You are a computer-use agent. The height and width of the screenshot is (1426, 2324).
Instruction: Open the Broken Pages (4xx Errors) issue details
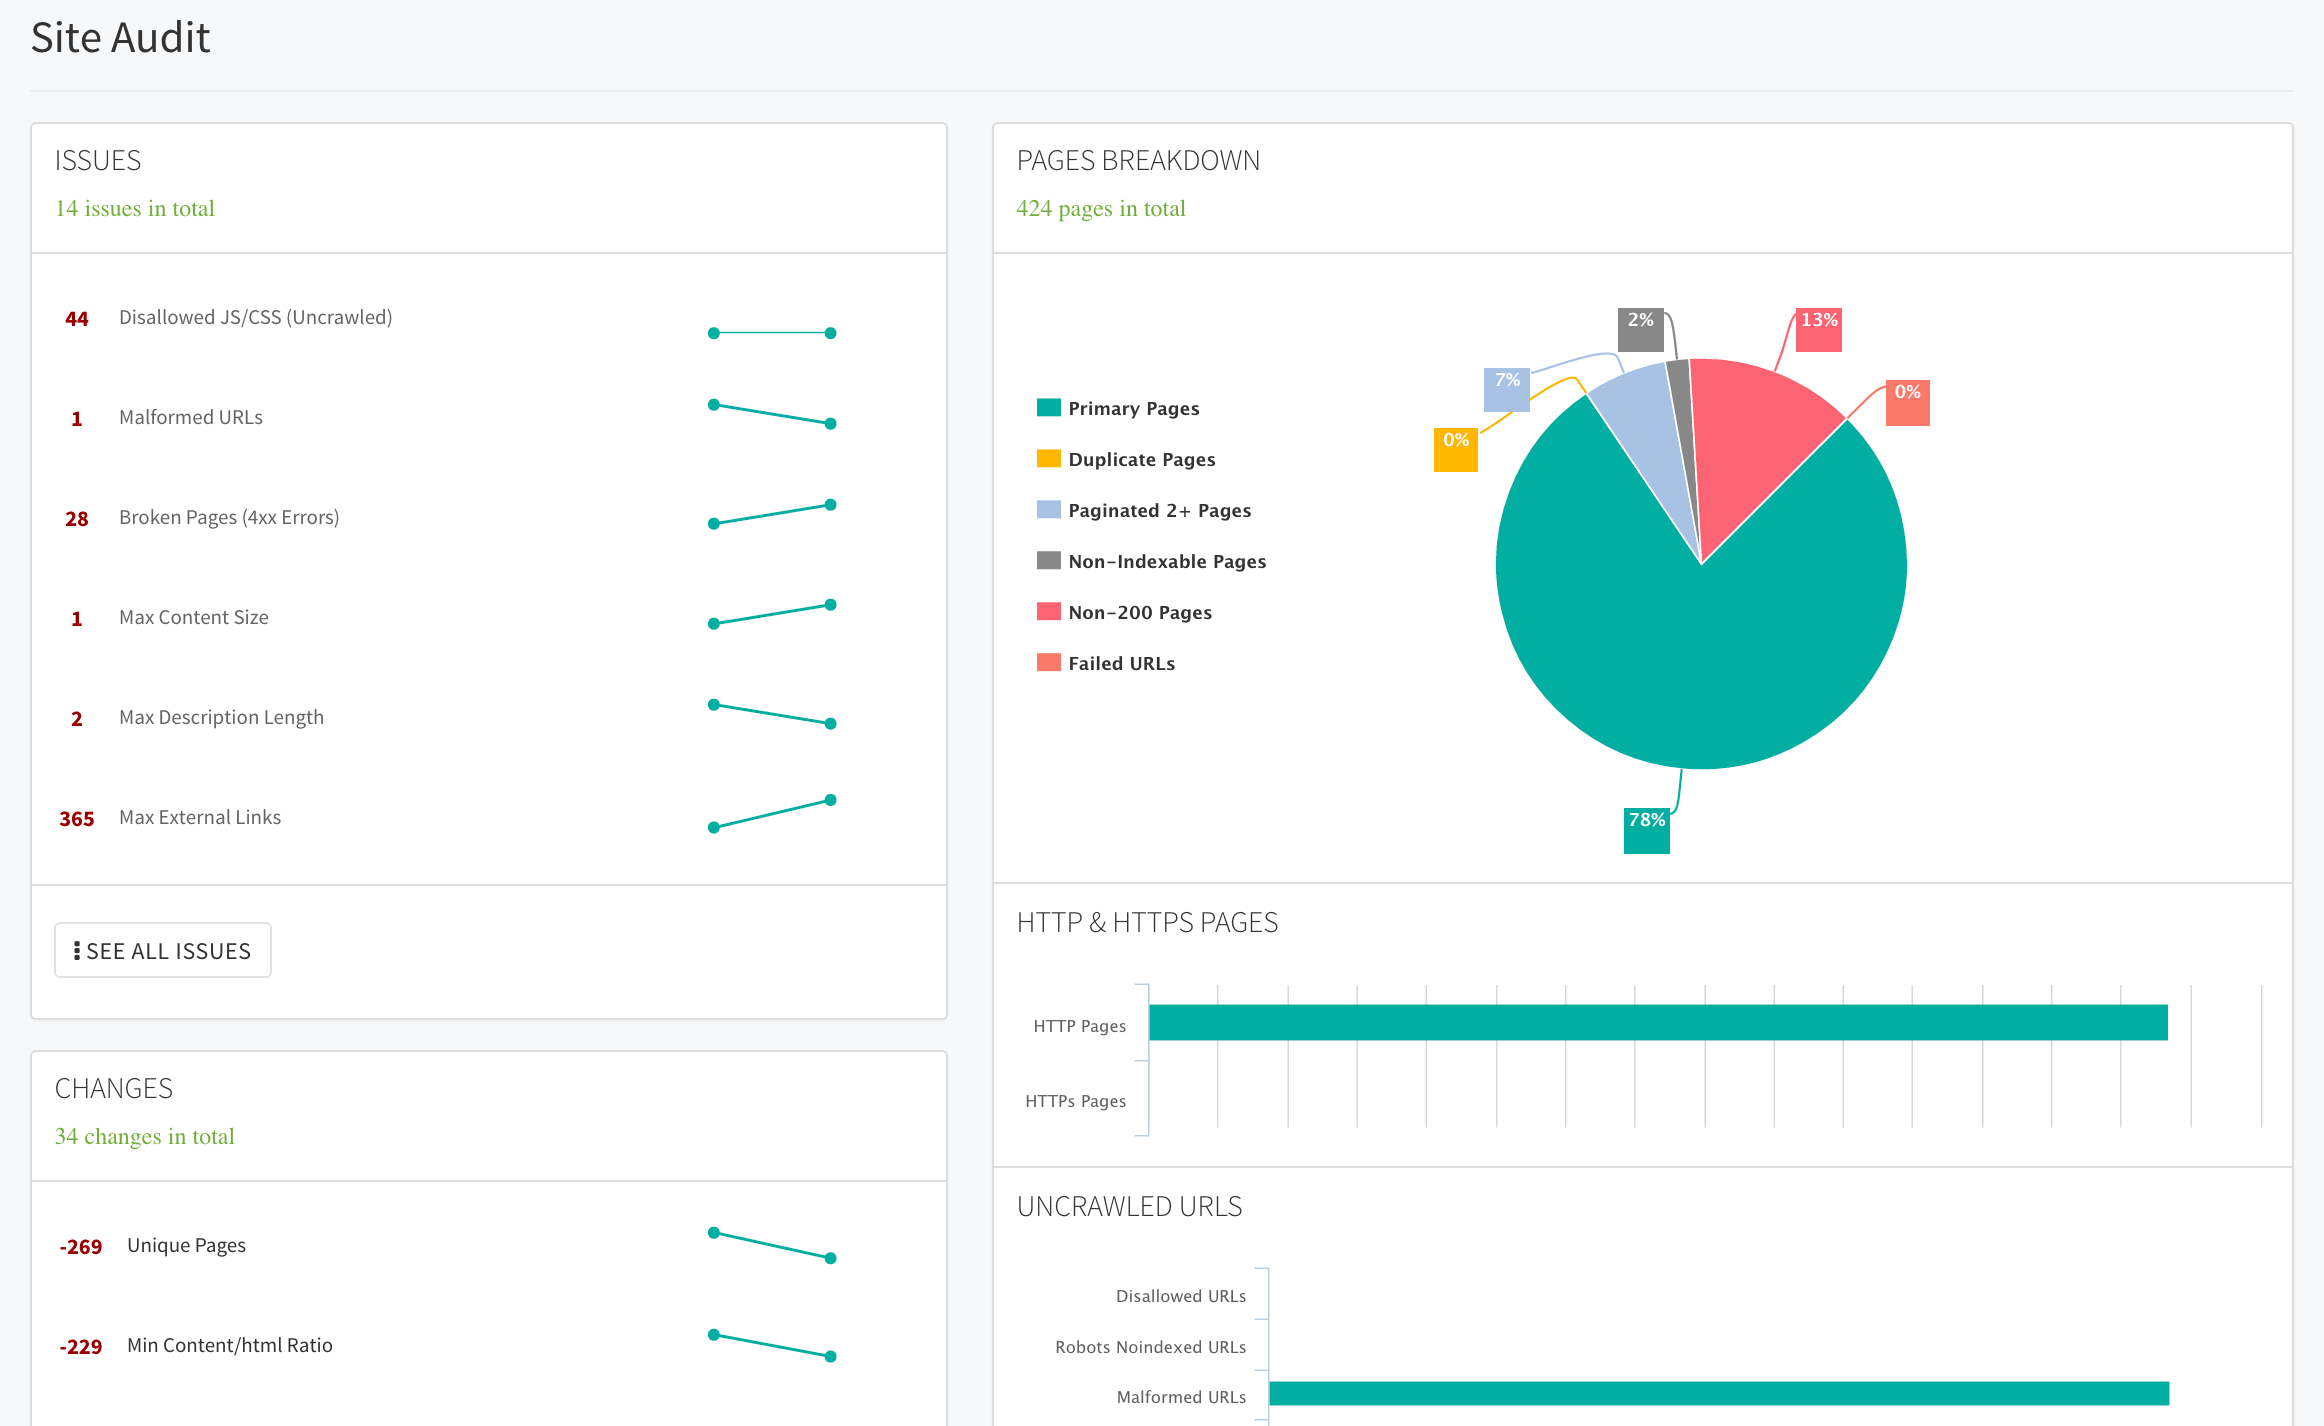[x=228, y=517]
